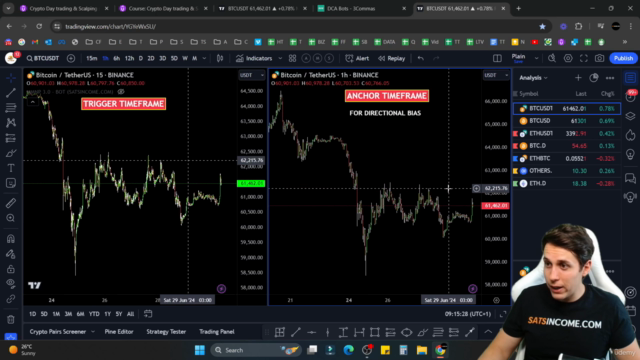The image size is (640, 360).
Task: Select the zoom in tool
Action: 11,218
